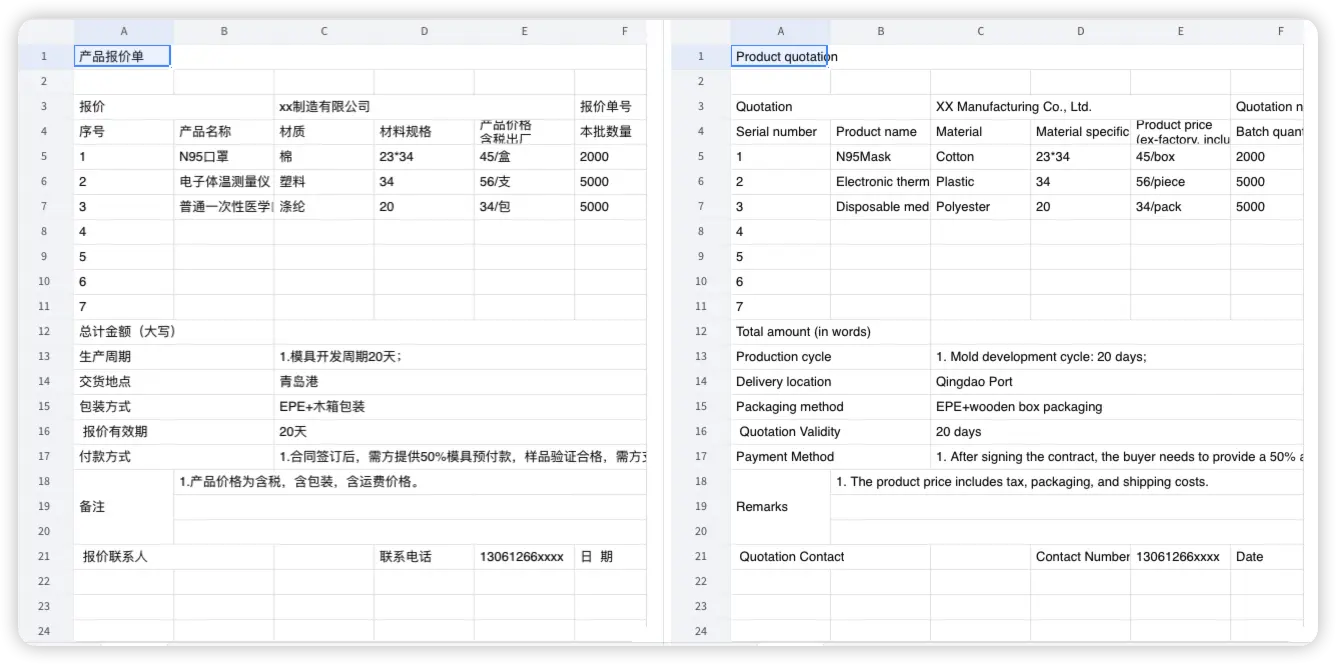Image resolution: width=1336 pixels, height=664 pixels.
Task: Click the 'XX Manufacturing Co., Ltd.' cell
Action: pos(1080,106)
